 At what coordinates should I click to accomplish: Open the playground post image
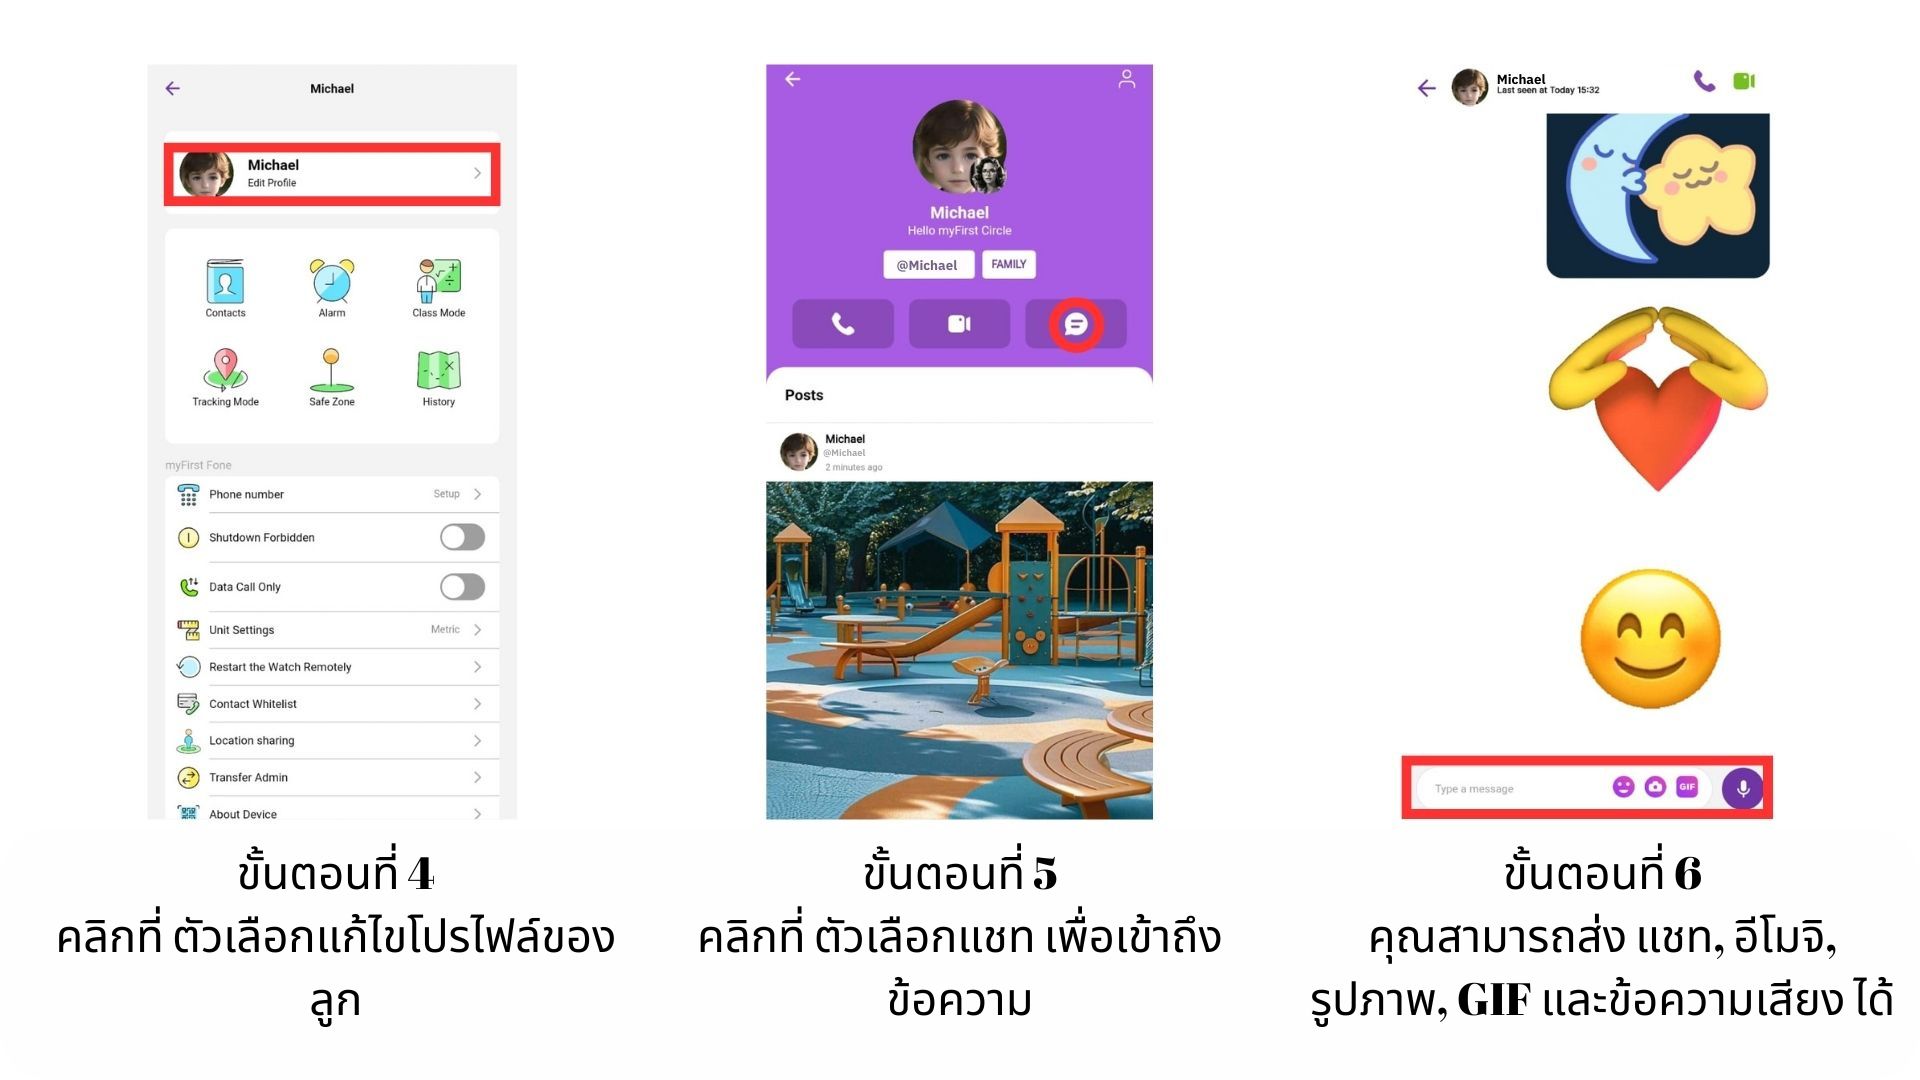(x=959, y=650)
